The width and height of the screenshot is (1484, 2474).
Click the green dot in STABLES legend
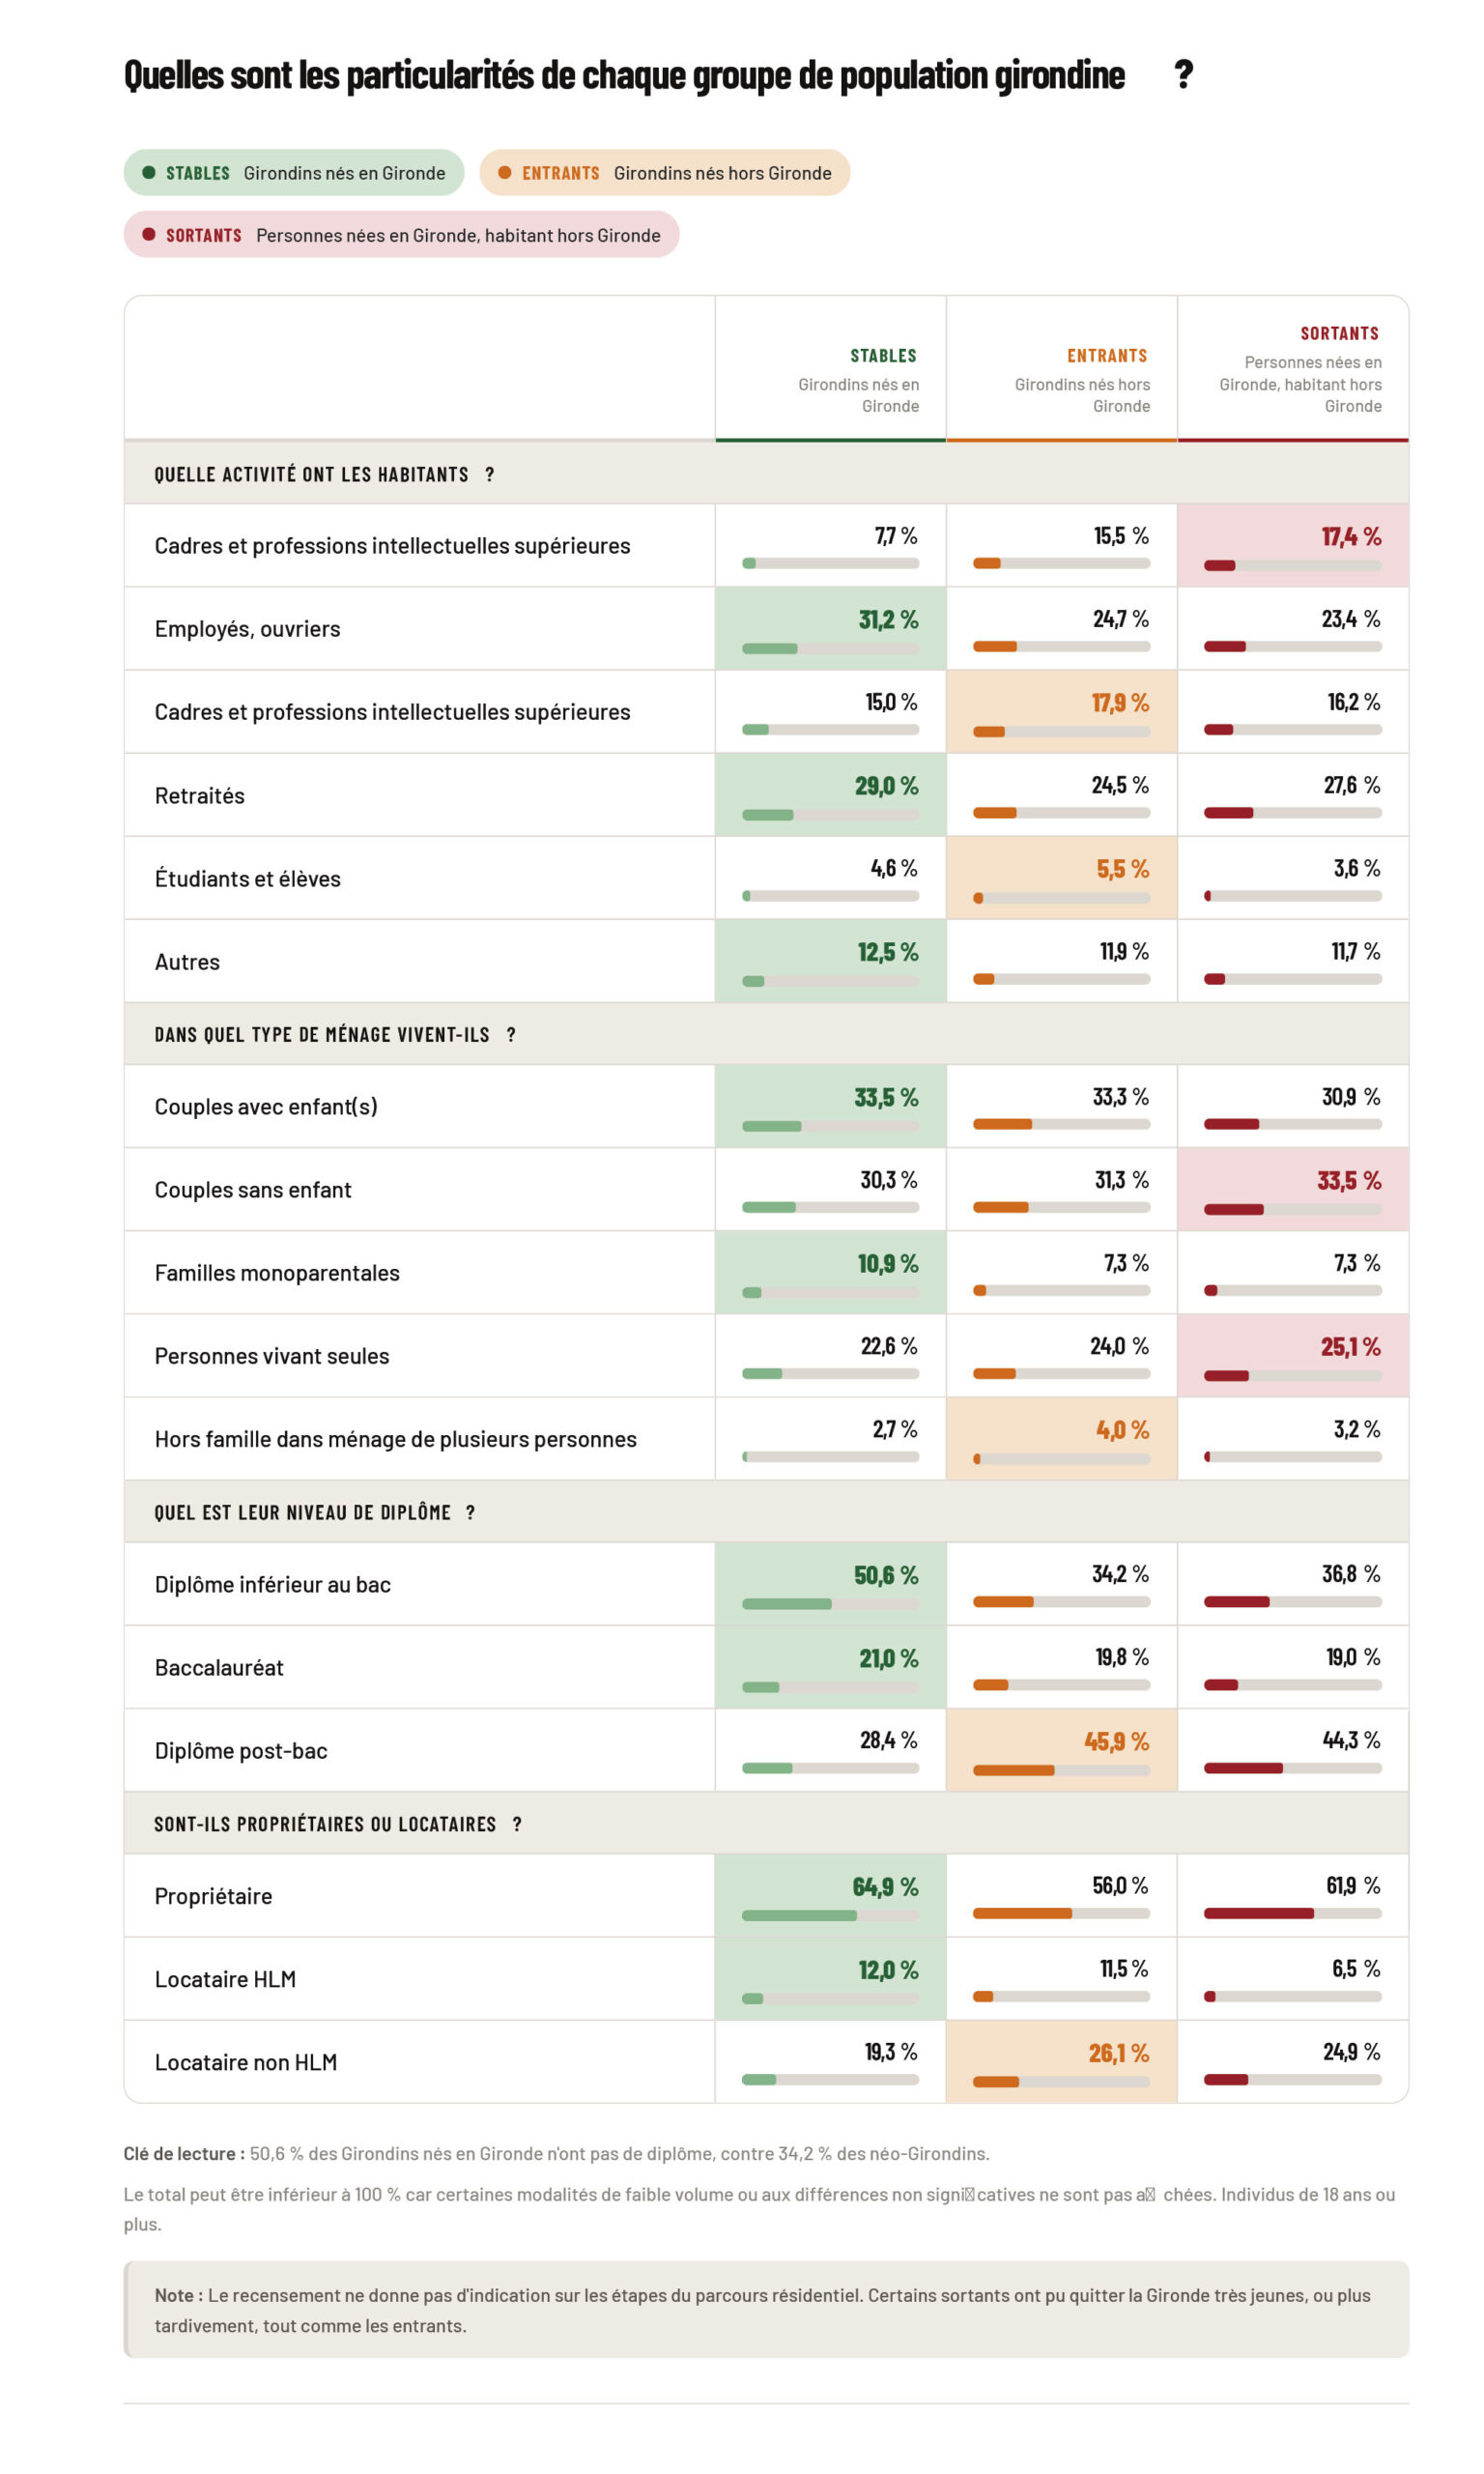pos(149,172)
